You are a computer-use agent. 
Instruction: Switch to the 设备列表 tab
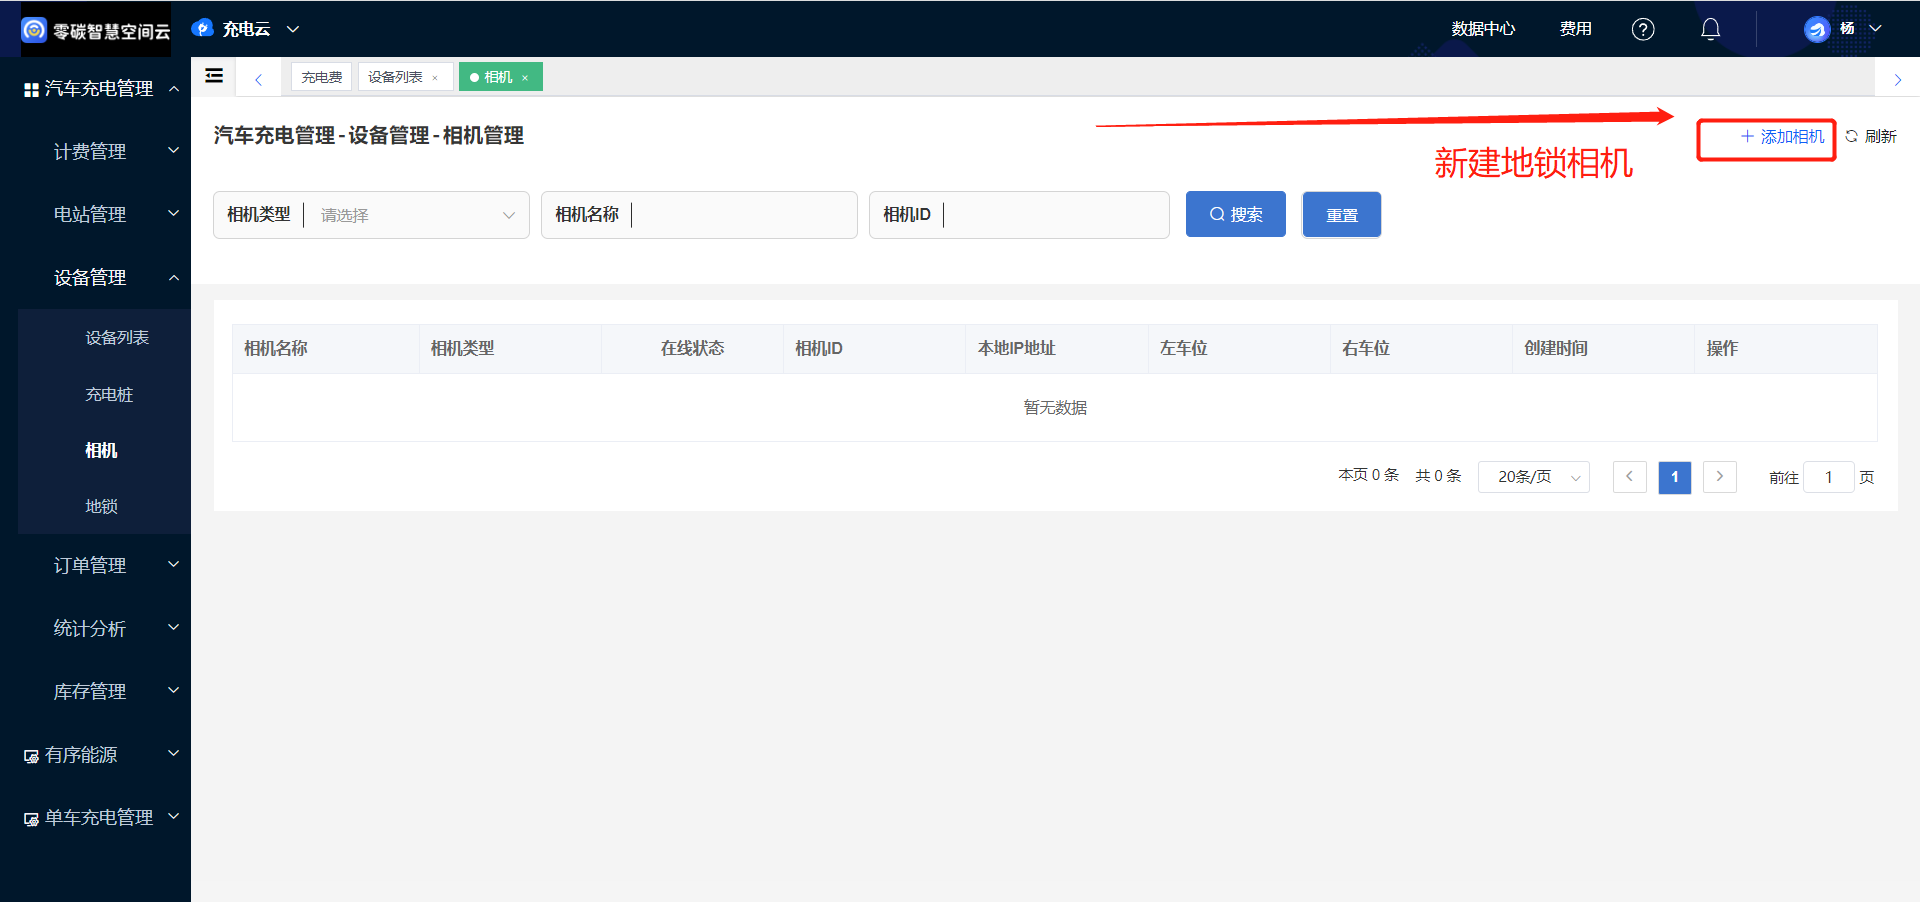pos(395,77)
